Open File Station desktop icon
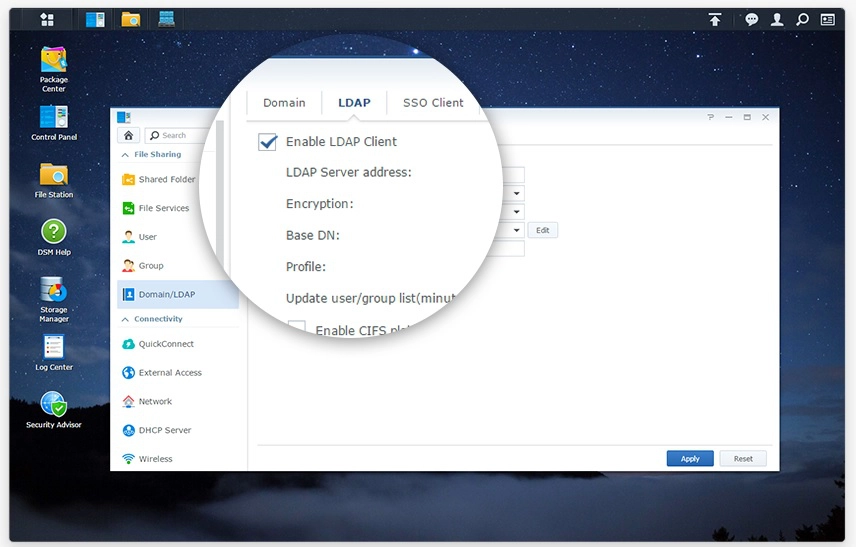Viewport: 856px width, 547px height. coord(54,181)
